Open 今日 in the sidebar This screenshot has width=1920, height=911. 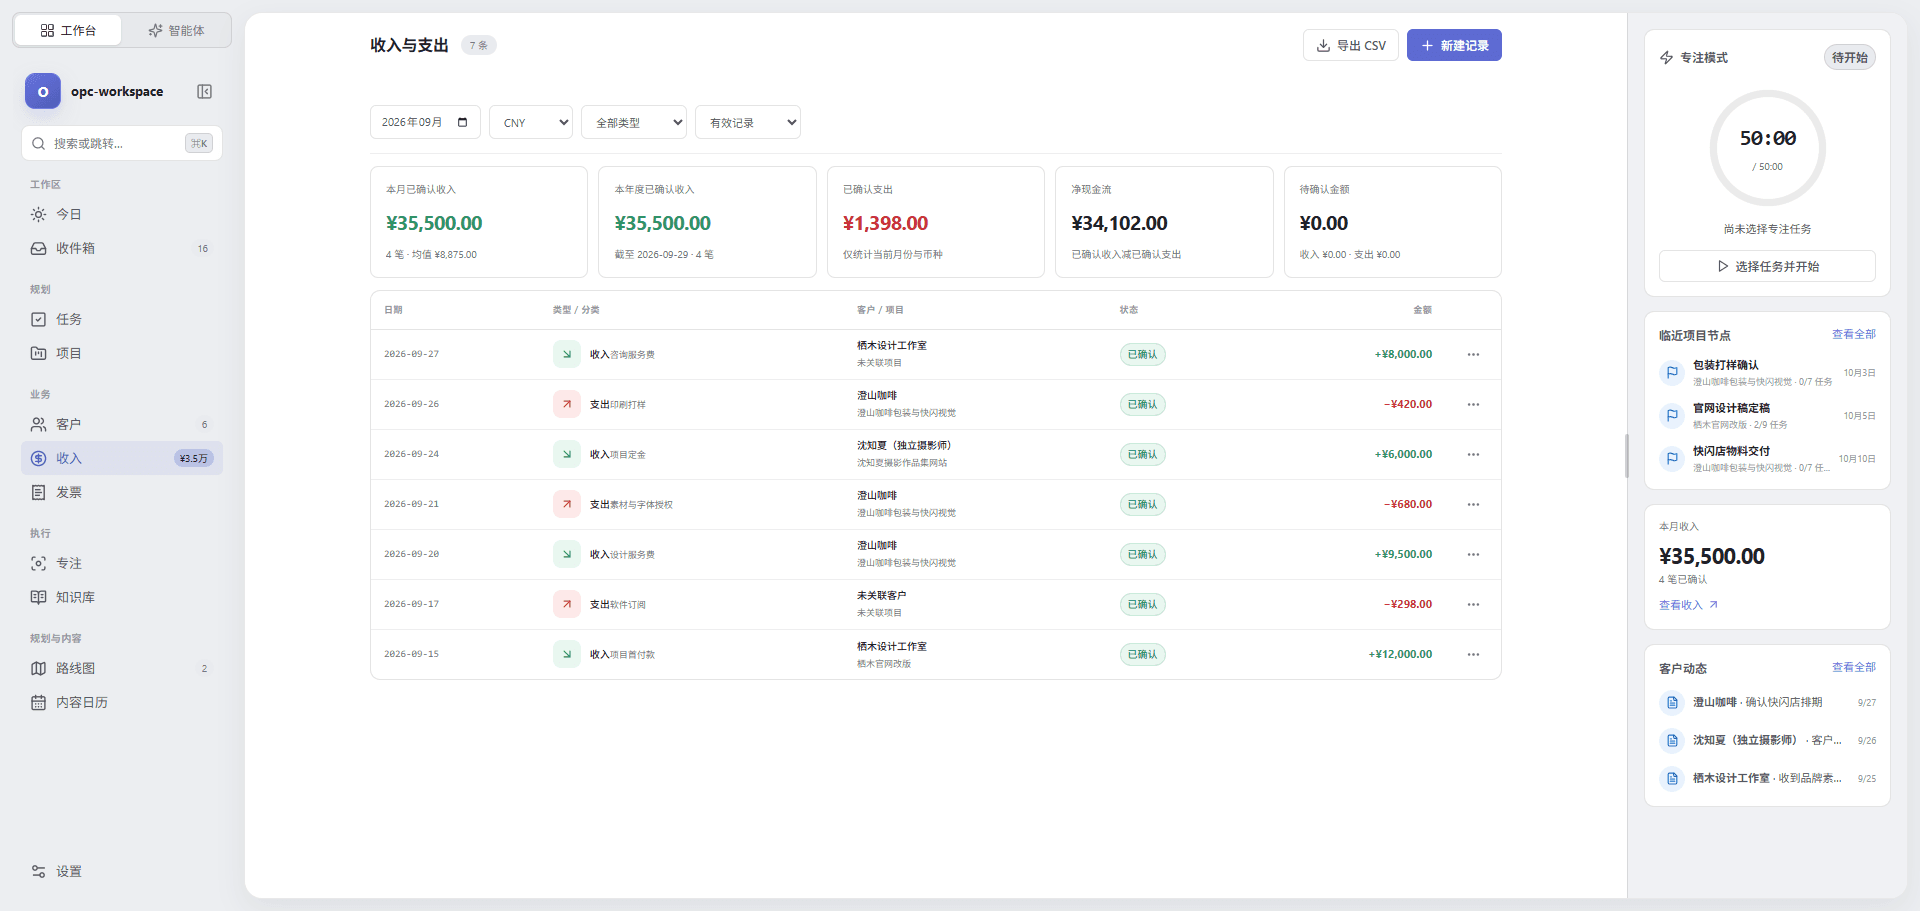122,215
